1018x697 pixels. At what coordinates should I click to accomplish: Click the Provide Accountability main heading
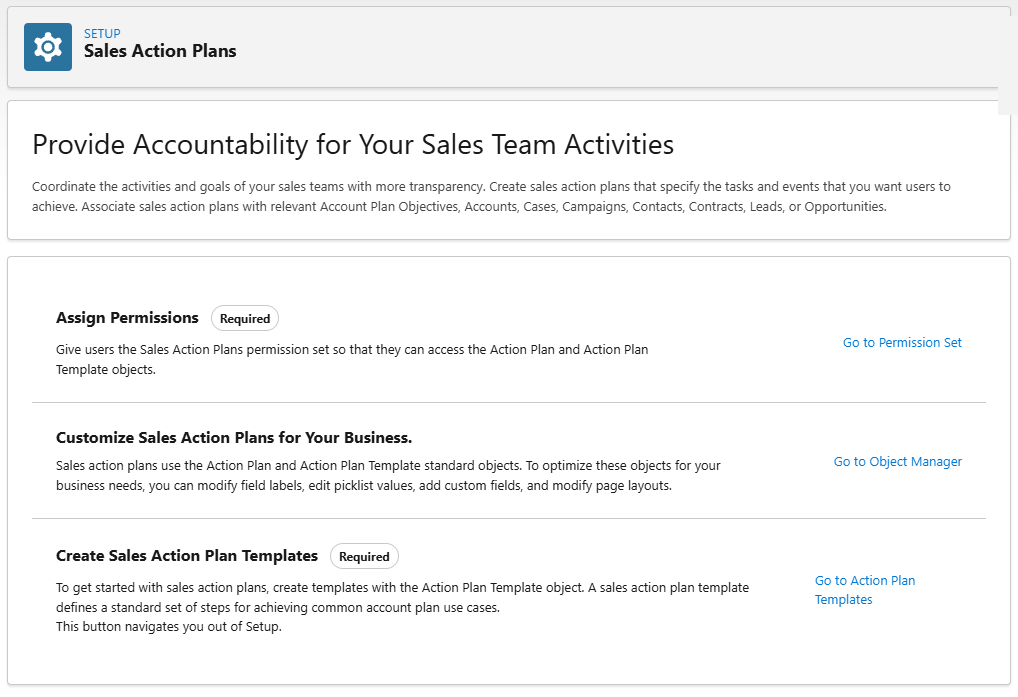click(353, 145)
